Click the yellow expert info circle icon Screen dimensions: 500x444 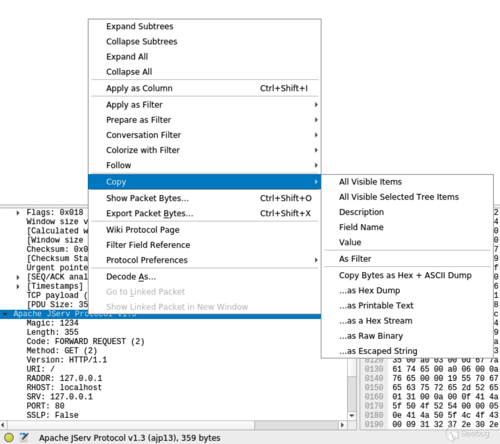click(x=9, y=437)
